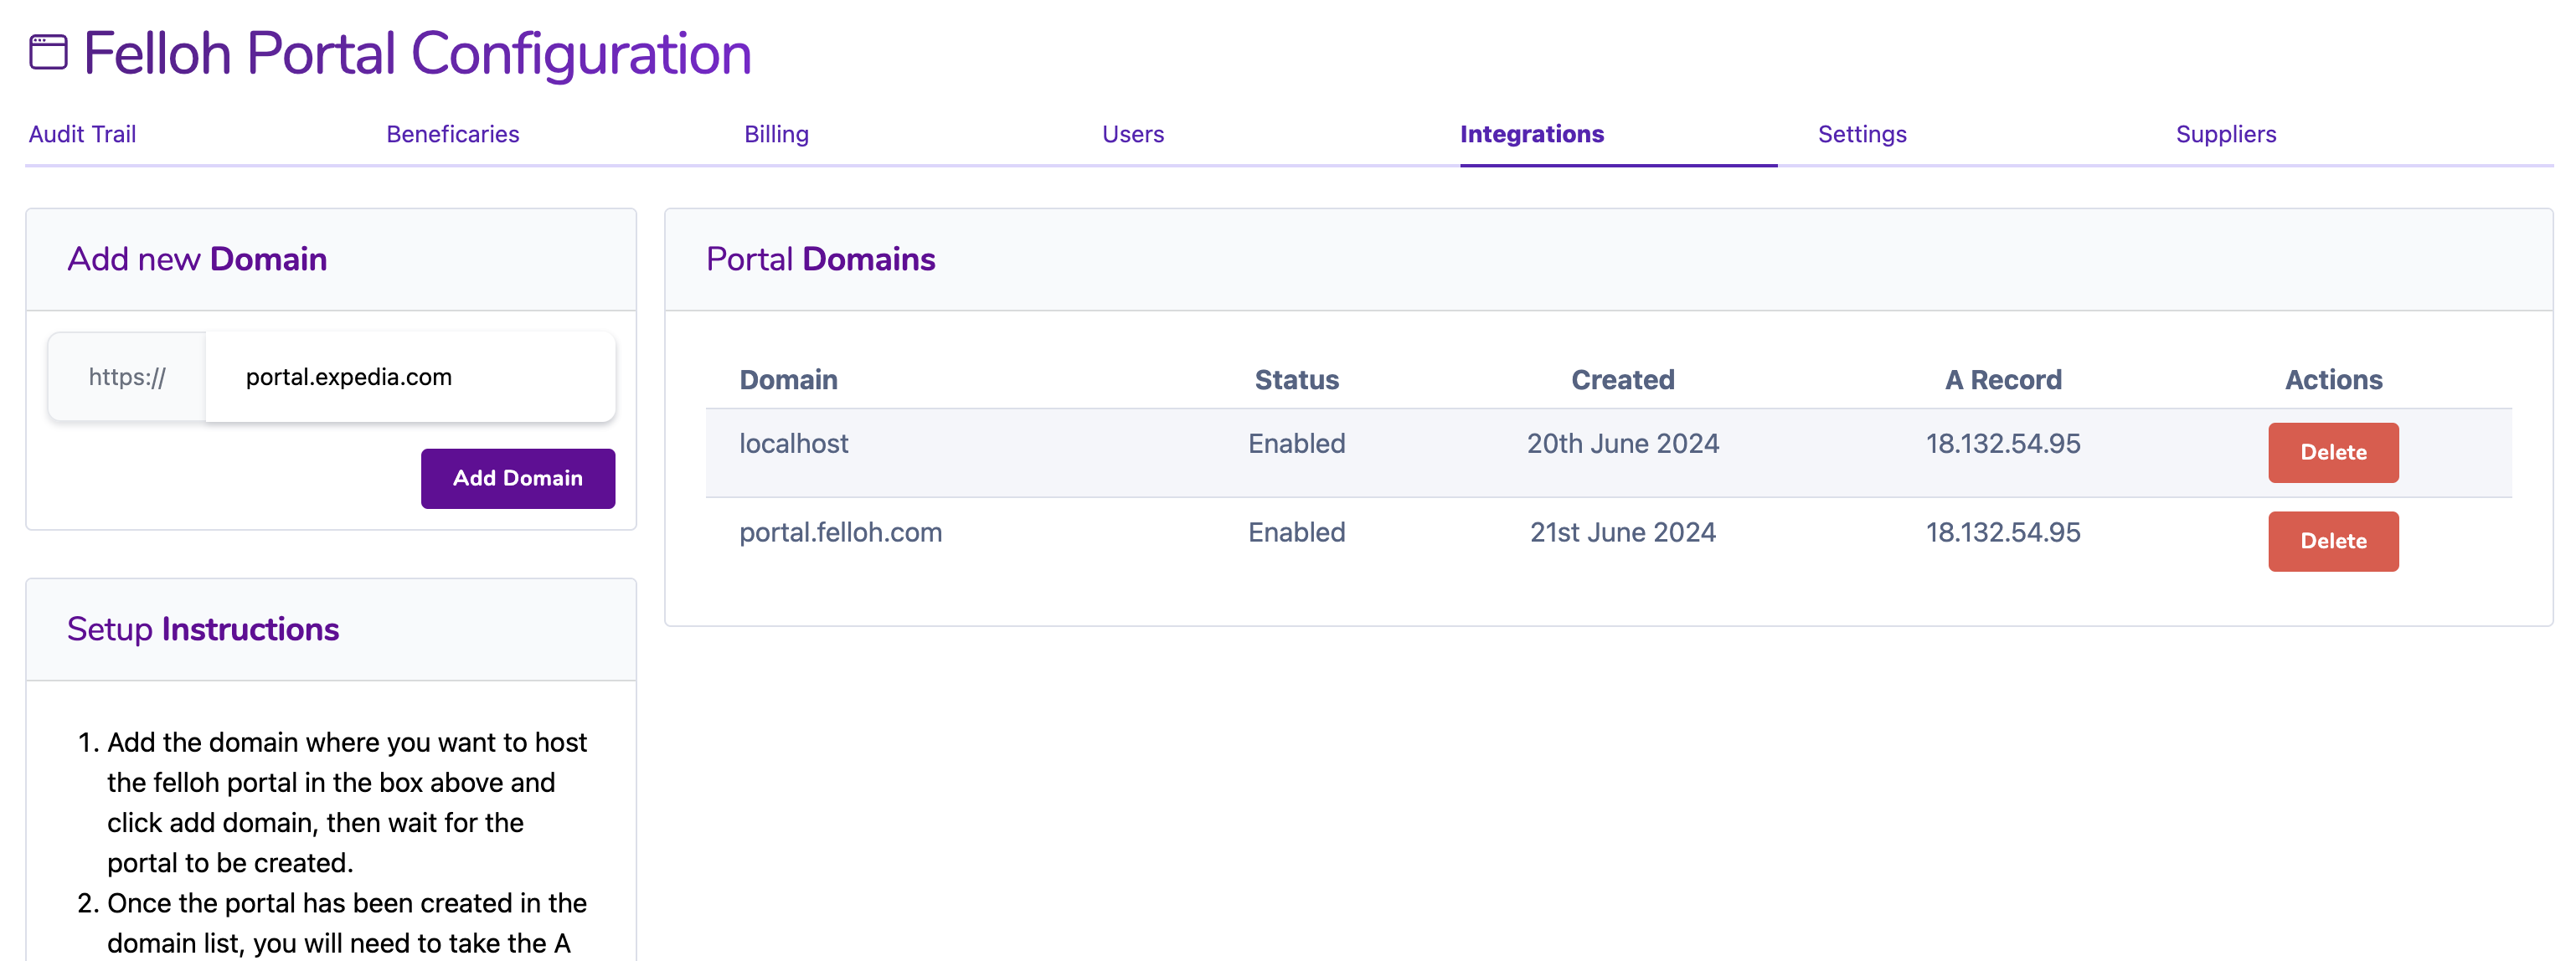Click the 21st June 2024 created date
This screenshot has width=2576, height=961.
1622,532
